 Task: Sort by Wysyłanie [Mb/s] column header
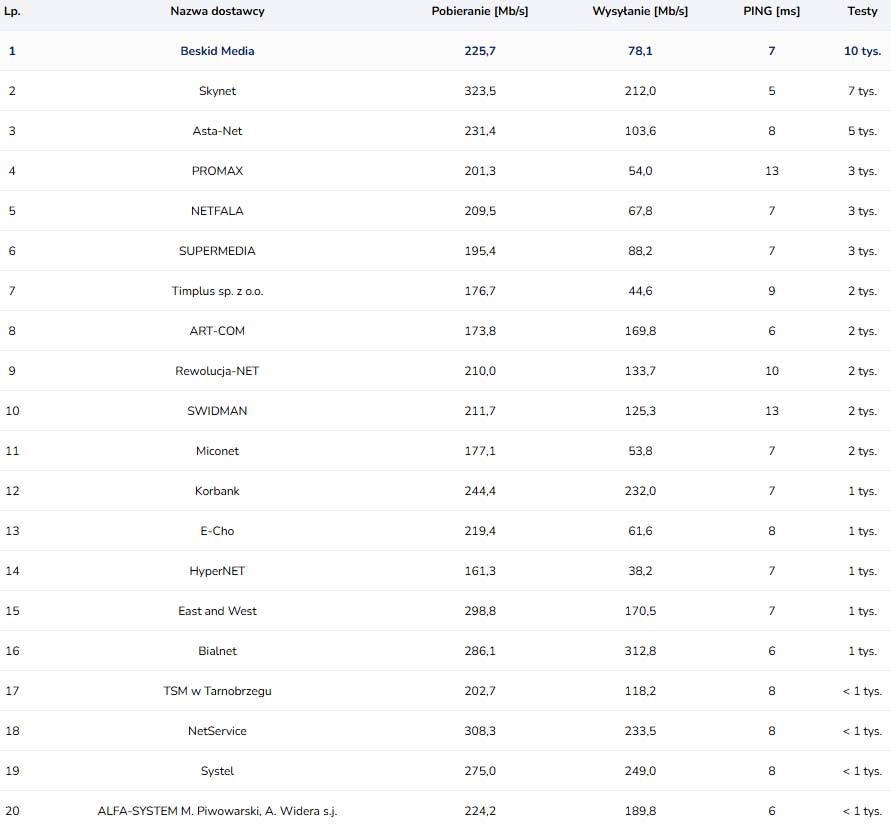click(x=640, y=11)
